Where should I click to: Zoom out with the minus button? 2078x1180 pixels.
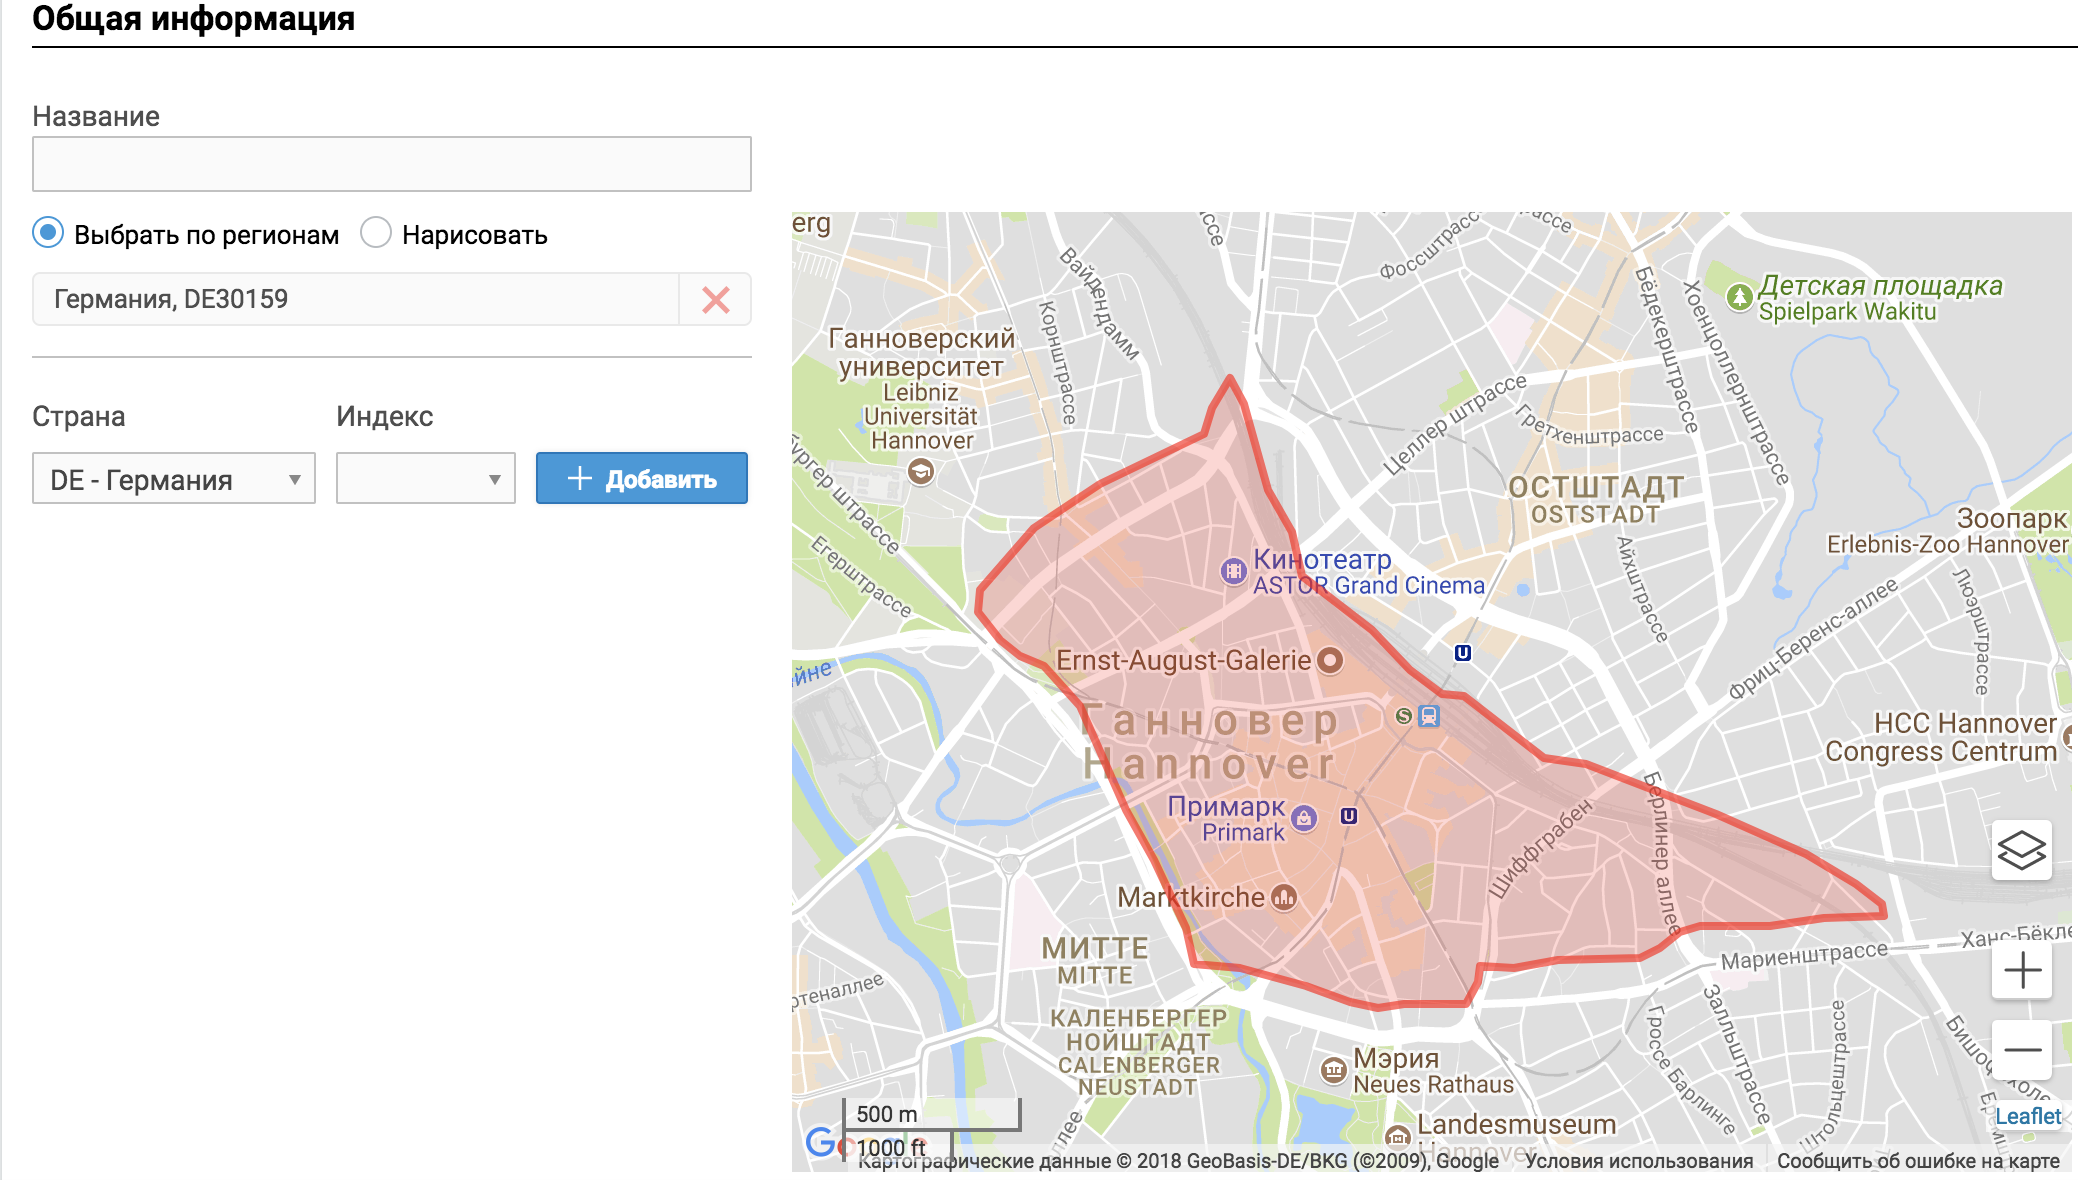point(2021,1049)
